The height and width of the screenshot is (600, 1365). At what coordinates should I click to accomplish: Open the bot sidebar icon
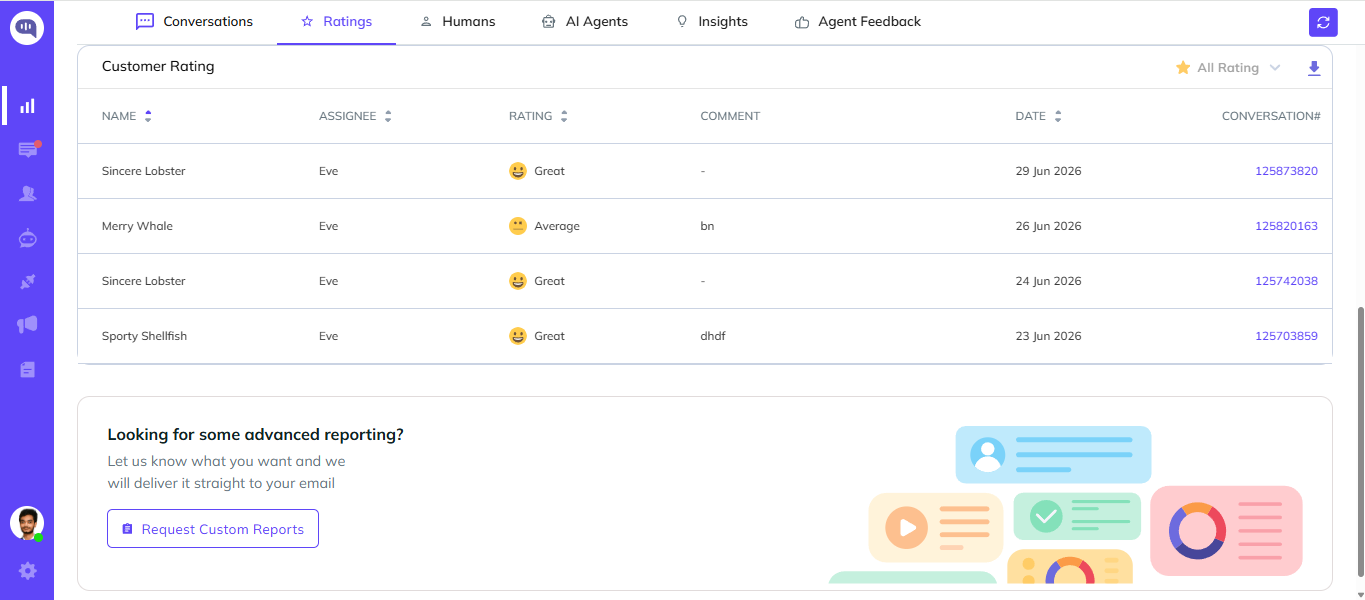point(28,238)
